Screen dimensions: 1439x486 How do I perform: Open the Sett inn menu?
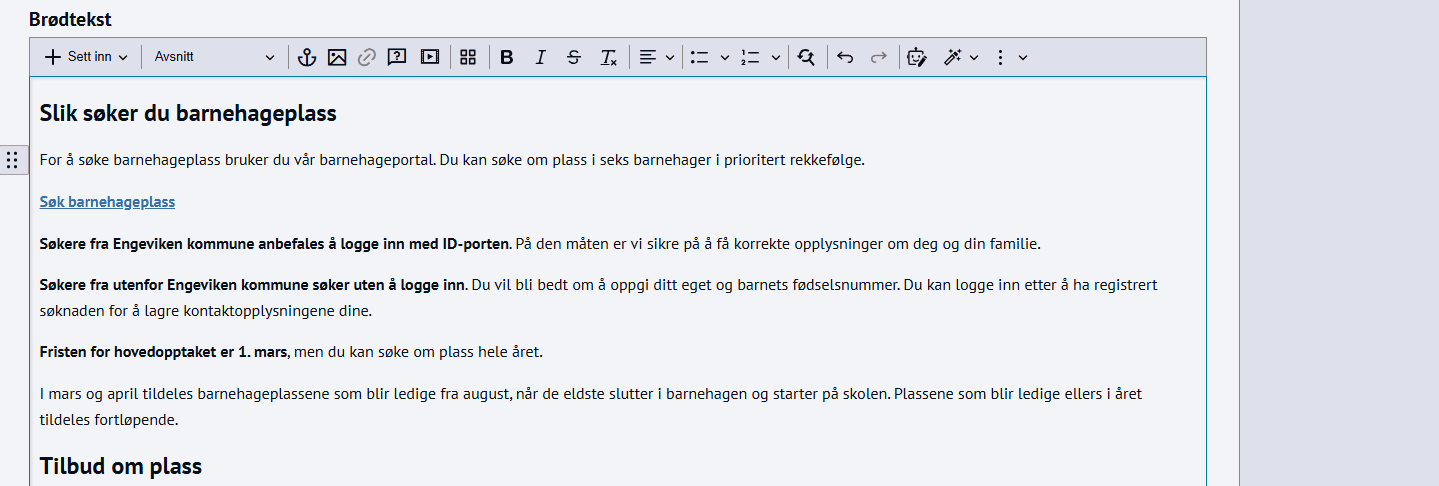87,57
